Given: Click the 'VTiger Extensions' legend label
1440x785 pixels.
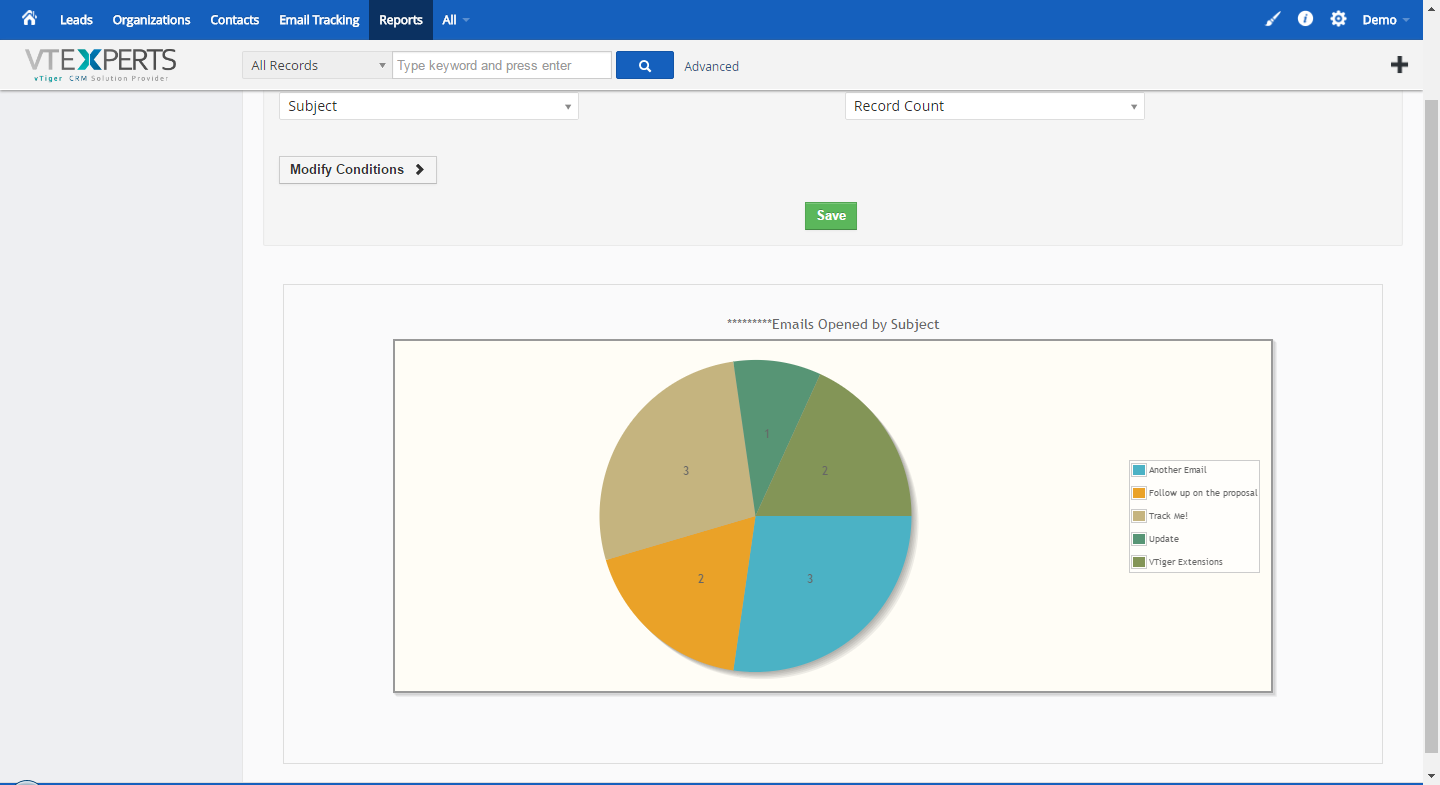Looking at the screenshot, I should 1186,562.
